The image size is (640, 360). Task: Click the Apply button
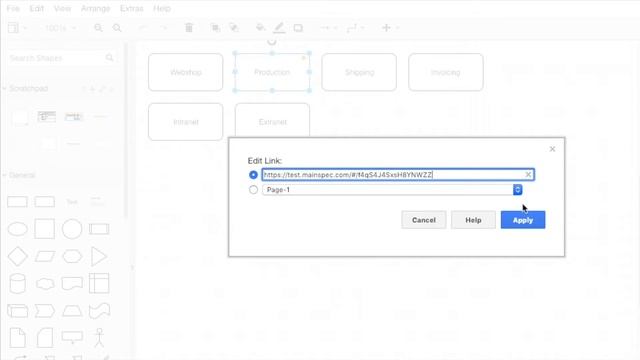[x=523, y=220]
